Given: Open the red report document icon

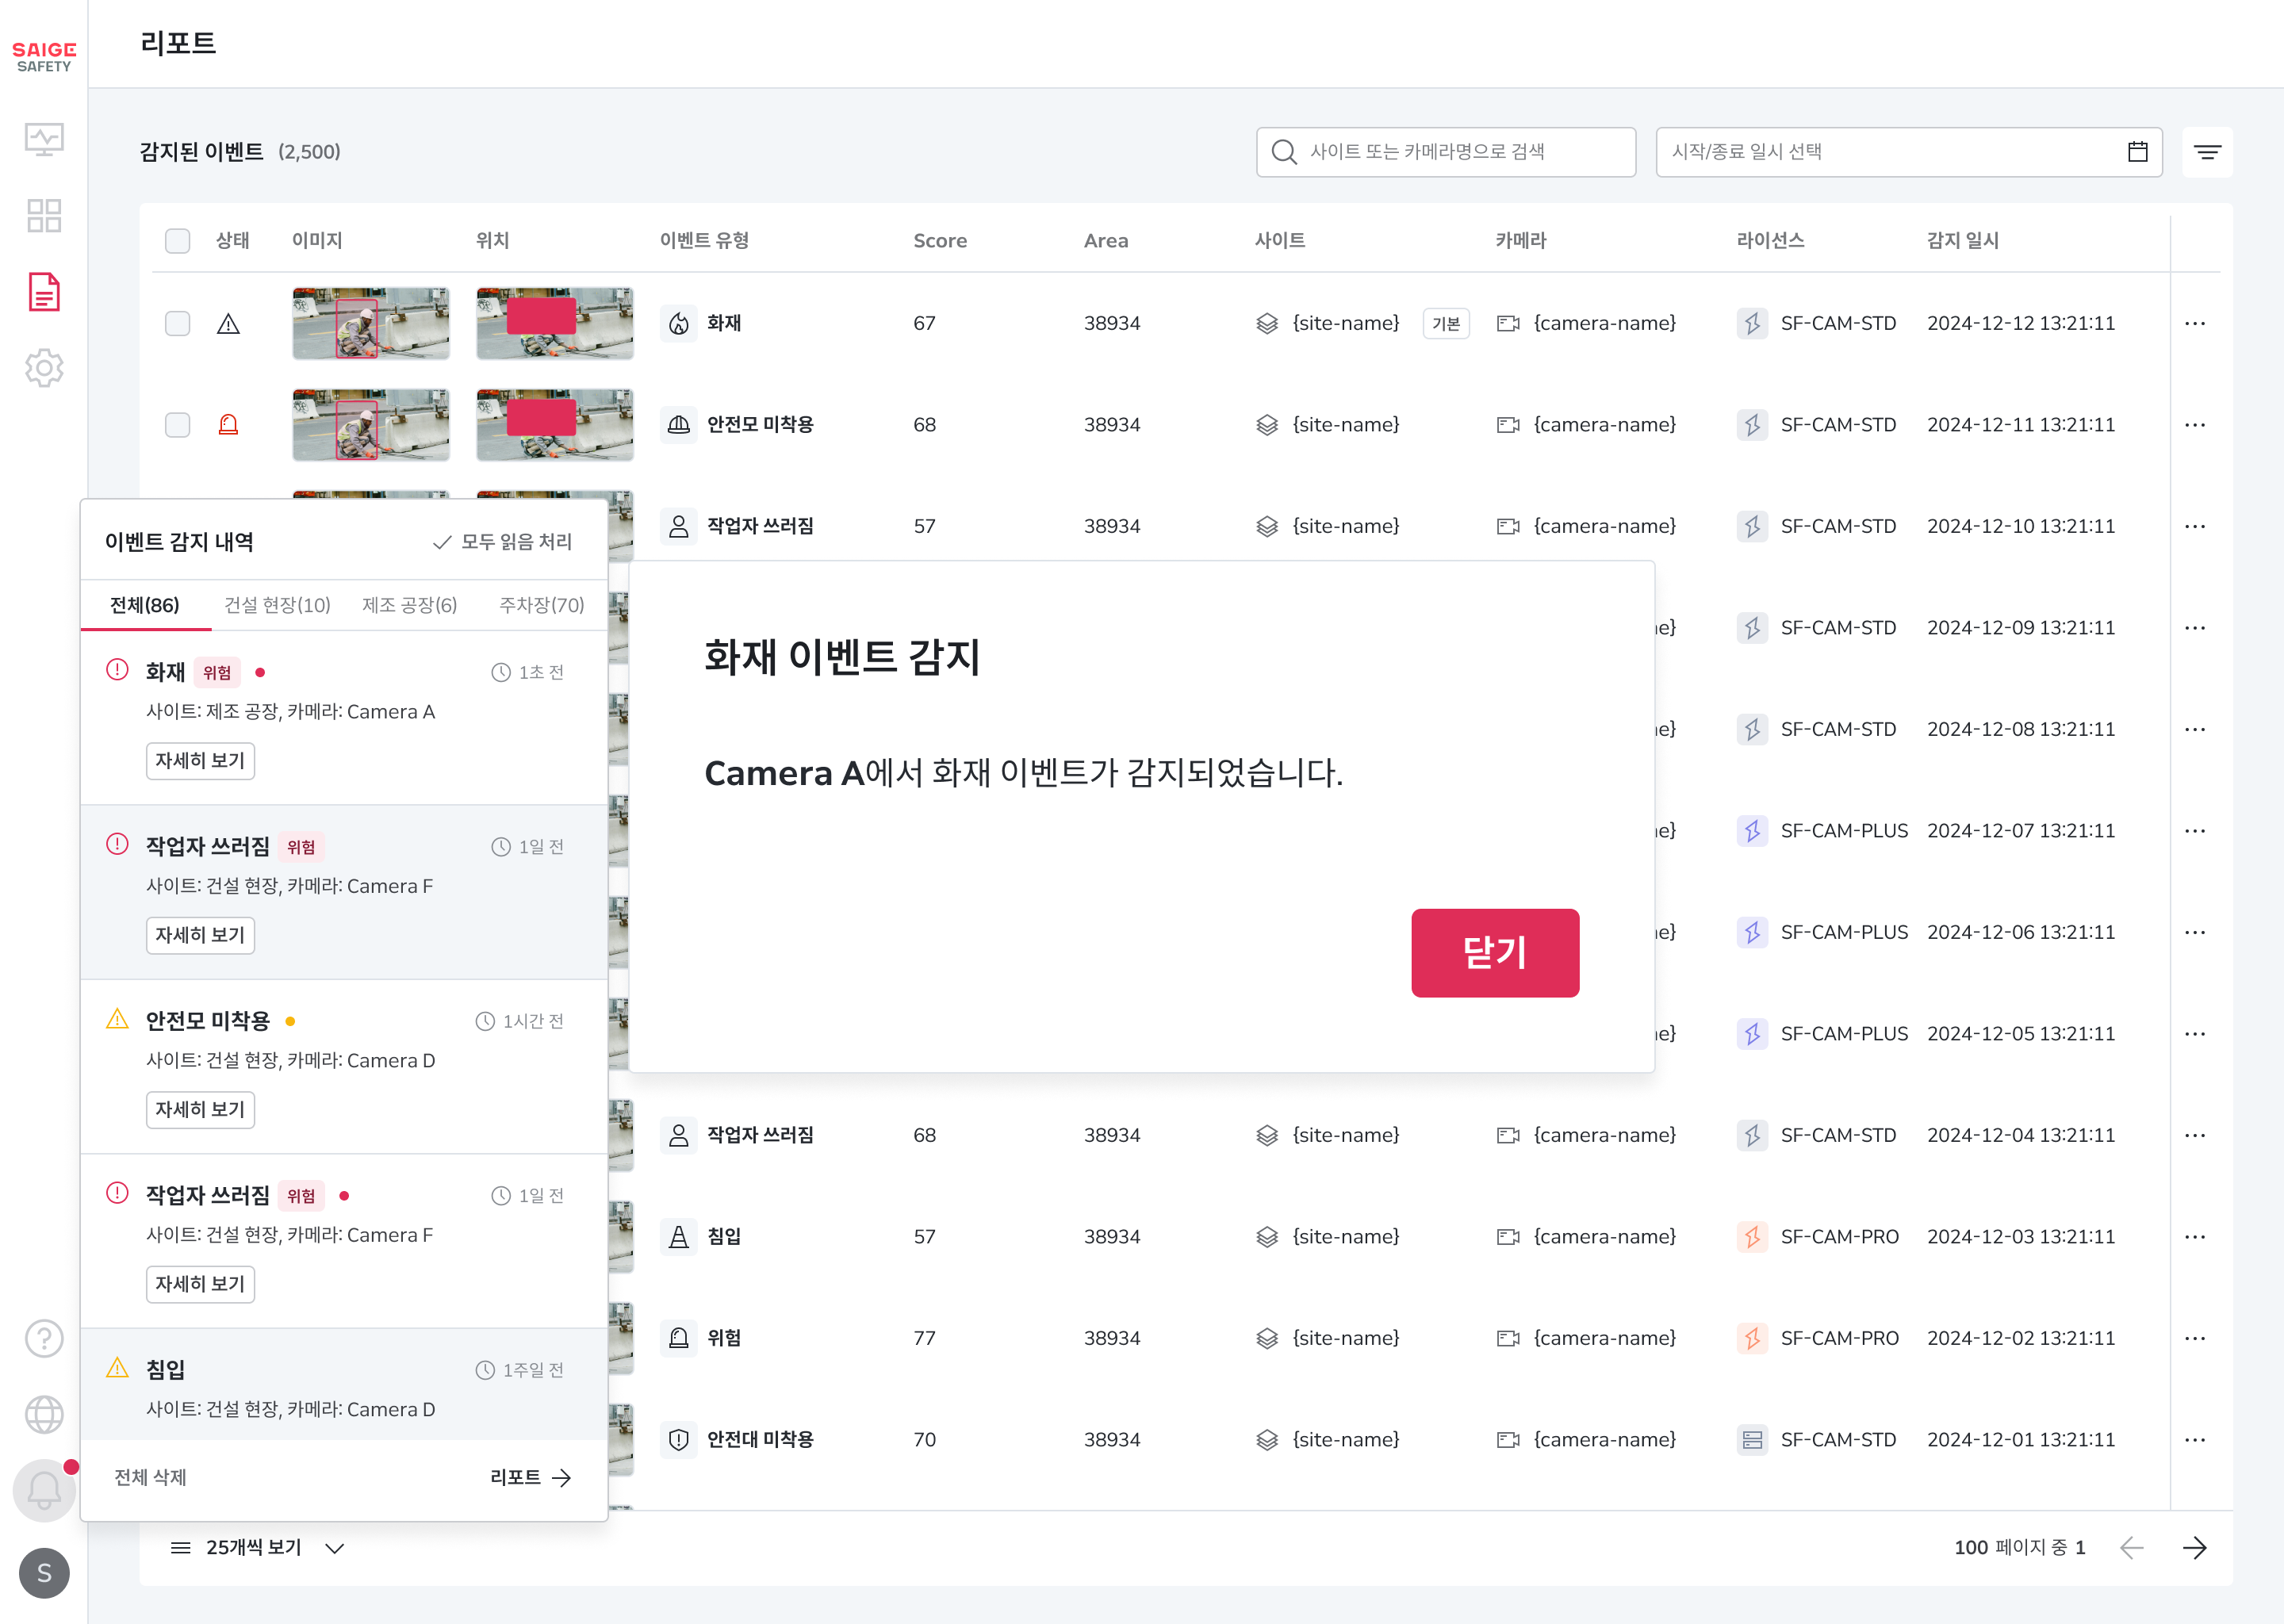Looking at the screenshot, I should pyautogui.click(x=44, y=292).
